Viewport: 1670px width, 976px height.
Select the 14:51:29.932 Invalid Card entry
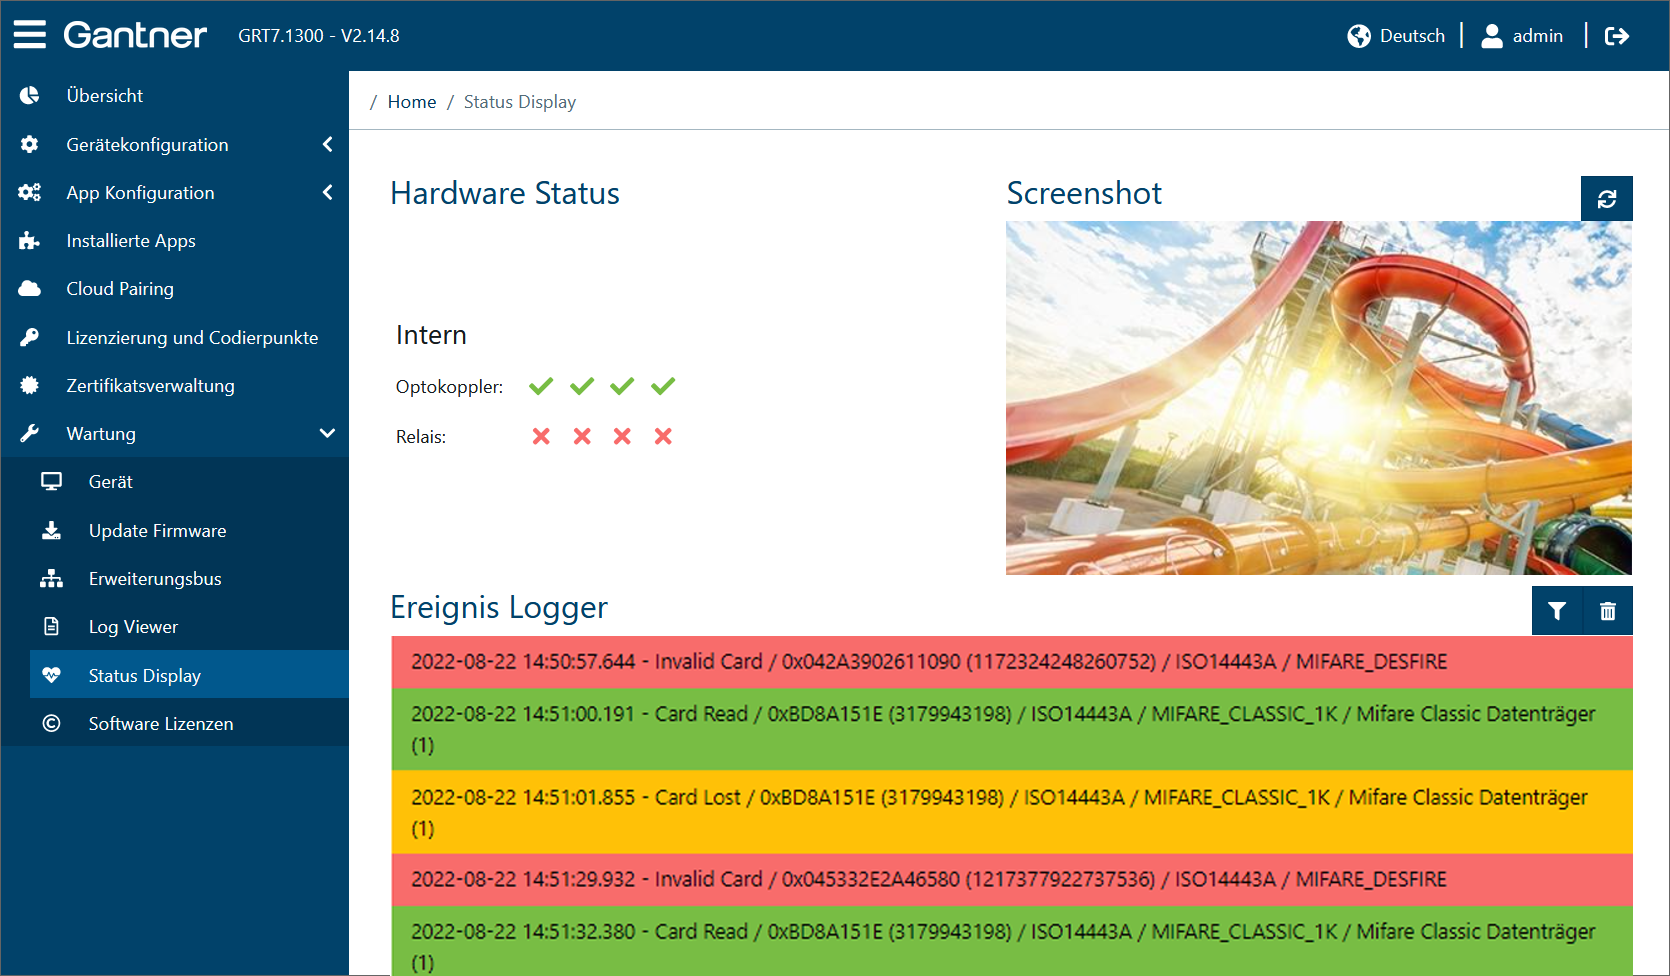point(1012,879)
